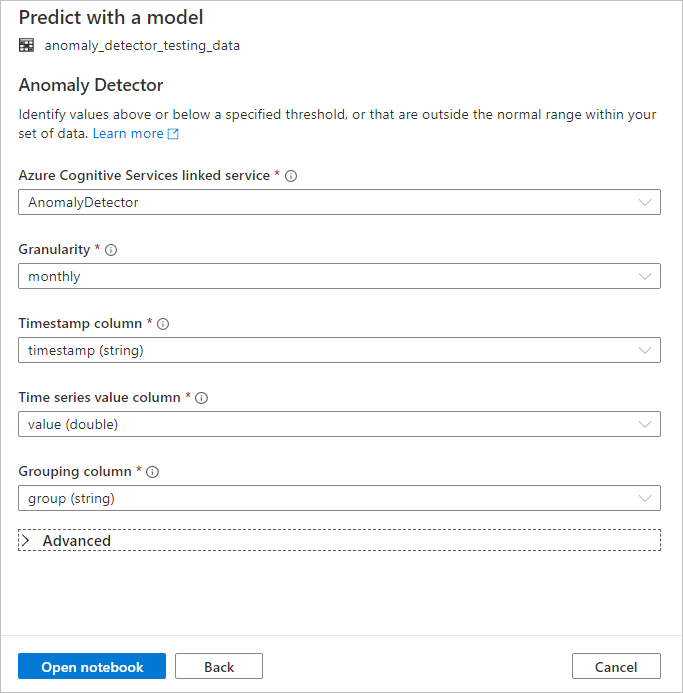This screenshot has width=683, height=693.
Task: Click the Time series value column info icon
Action: pyautogui.click(x=201, y=398)
